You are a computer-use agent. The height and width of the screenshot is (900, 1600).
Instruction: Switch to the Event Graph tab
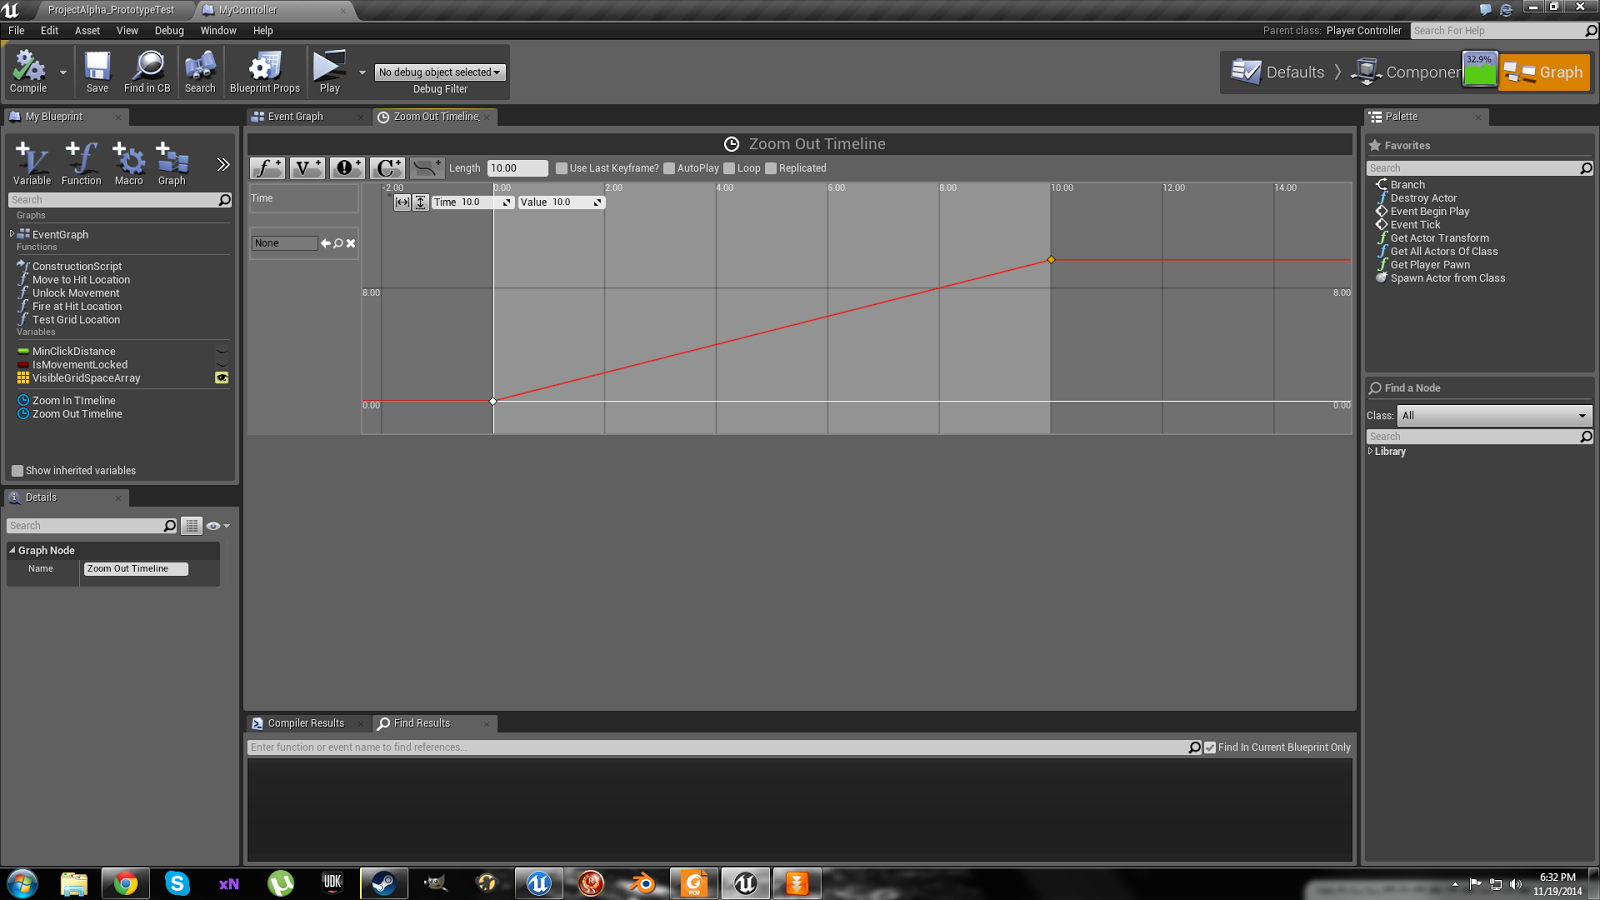(296, 117)
